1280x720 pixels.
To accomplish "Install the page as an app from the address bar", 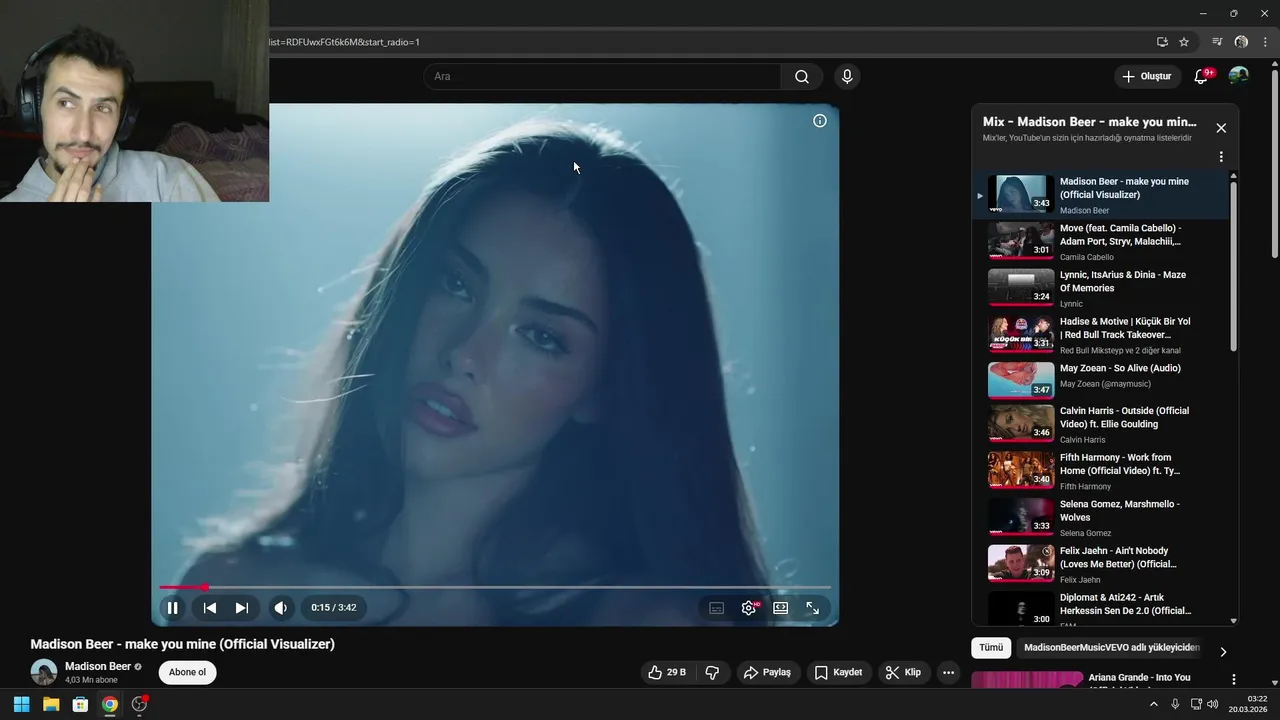I will click(1162, 42).
